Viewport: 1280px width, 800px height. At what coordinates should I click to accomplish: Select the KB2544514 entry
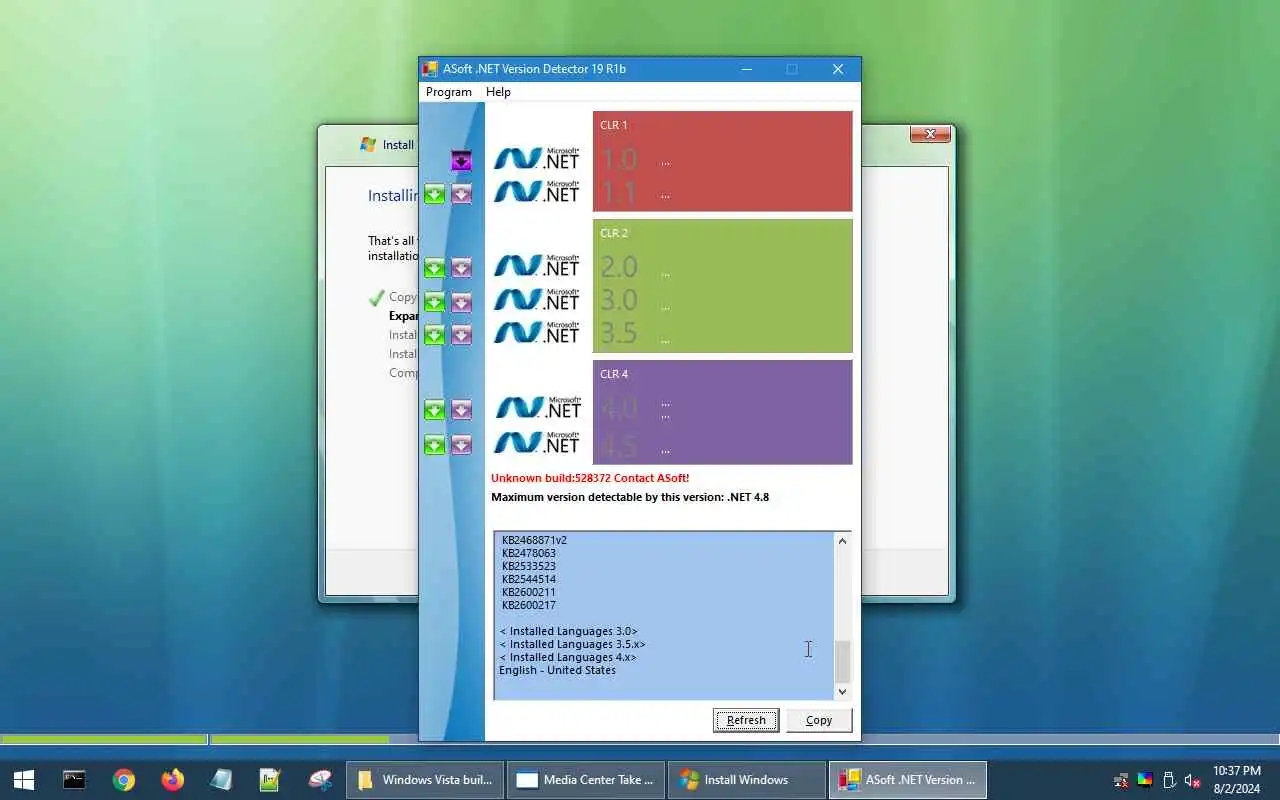(x=529, y=579)
